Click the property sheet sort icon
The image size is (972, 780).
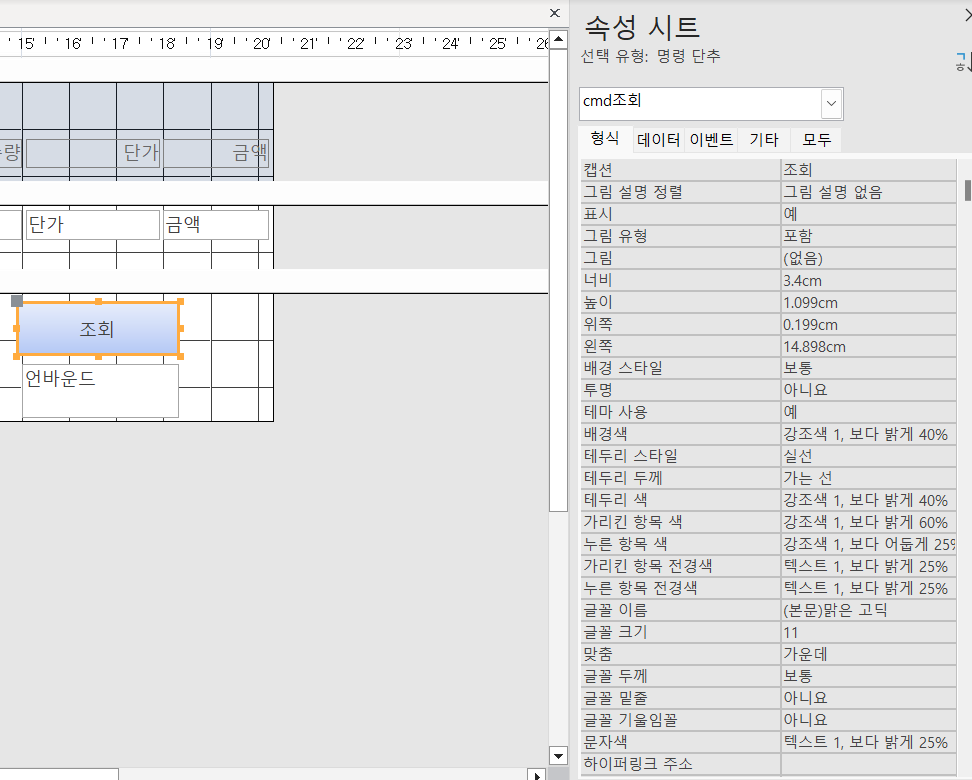tap(963, 62)
